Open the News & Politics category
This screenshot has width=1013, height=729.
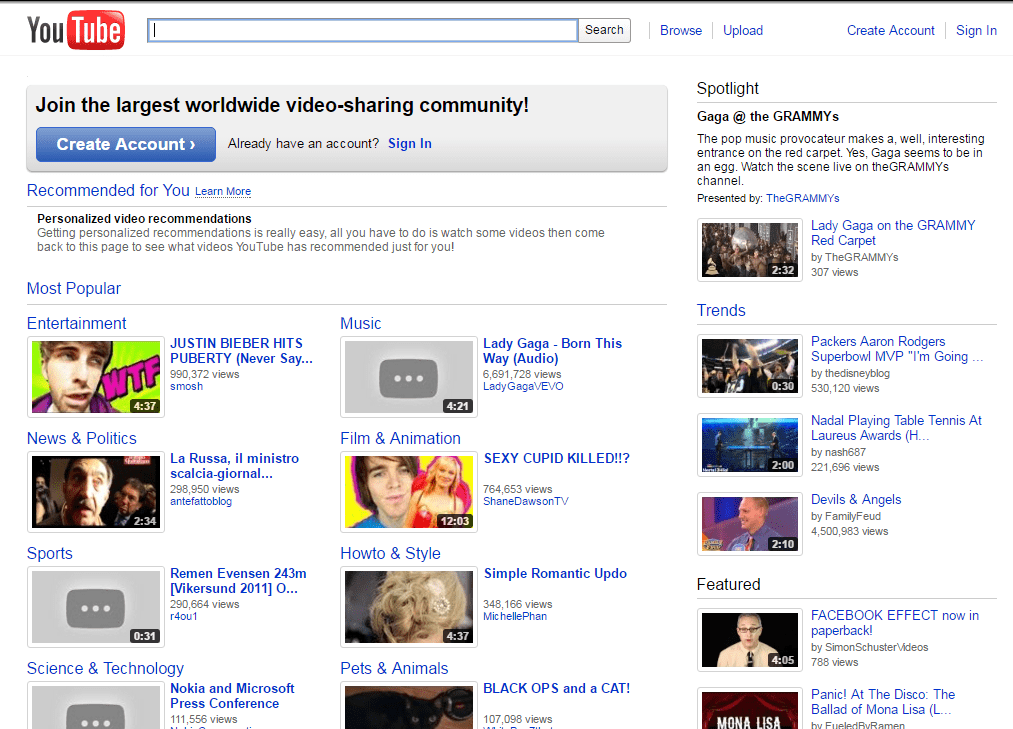click(x=81, y=438)
